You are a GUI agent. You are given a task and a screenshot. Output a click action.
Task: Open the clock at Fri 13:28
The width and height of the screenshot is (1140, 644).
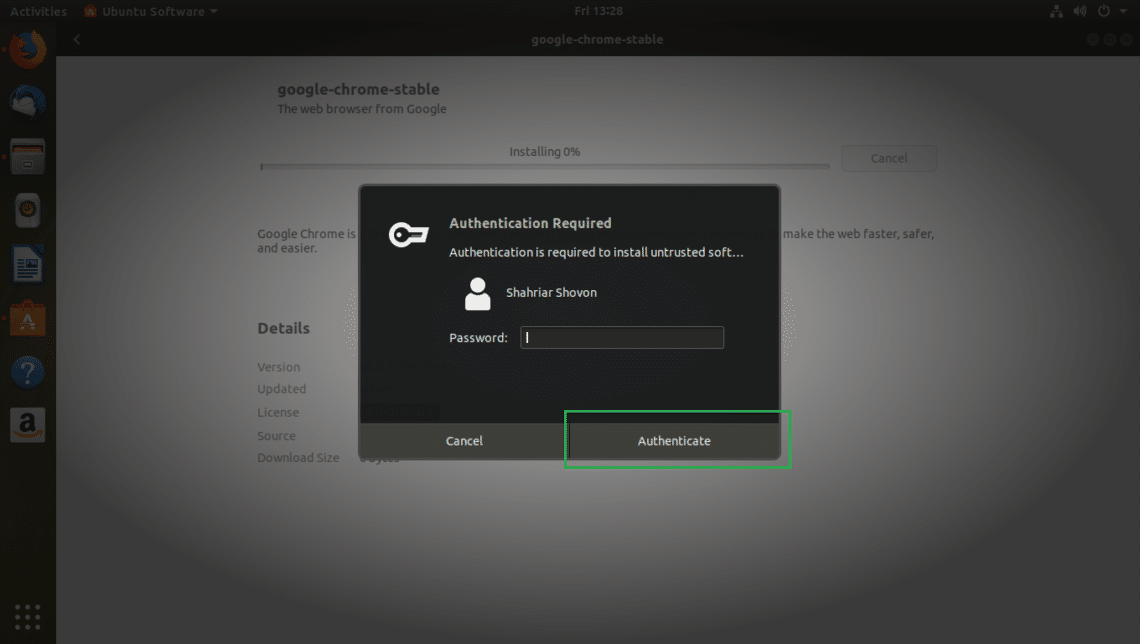(x=598, y=11)
